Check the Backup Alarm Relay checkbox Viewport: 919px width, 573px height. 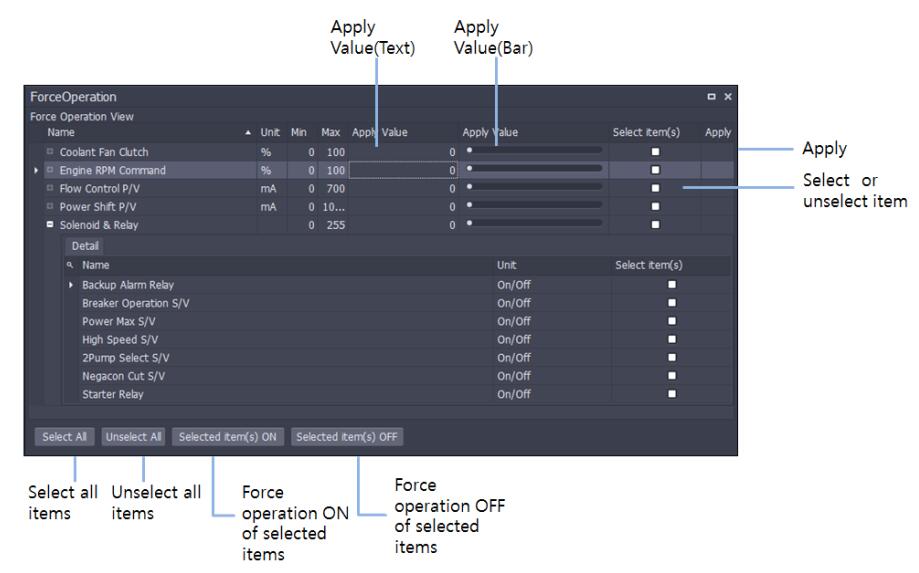tap(672, 285)
